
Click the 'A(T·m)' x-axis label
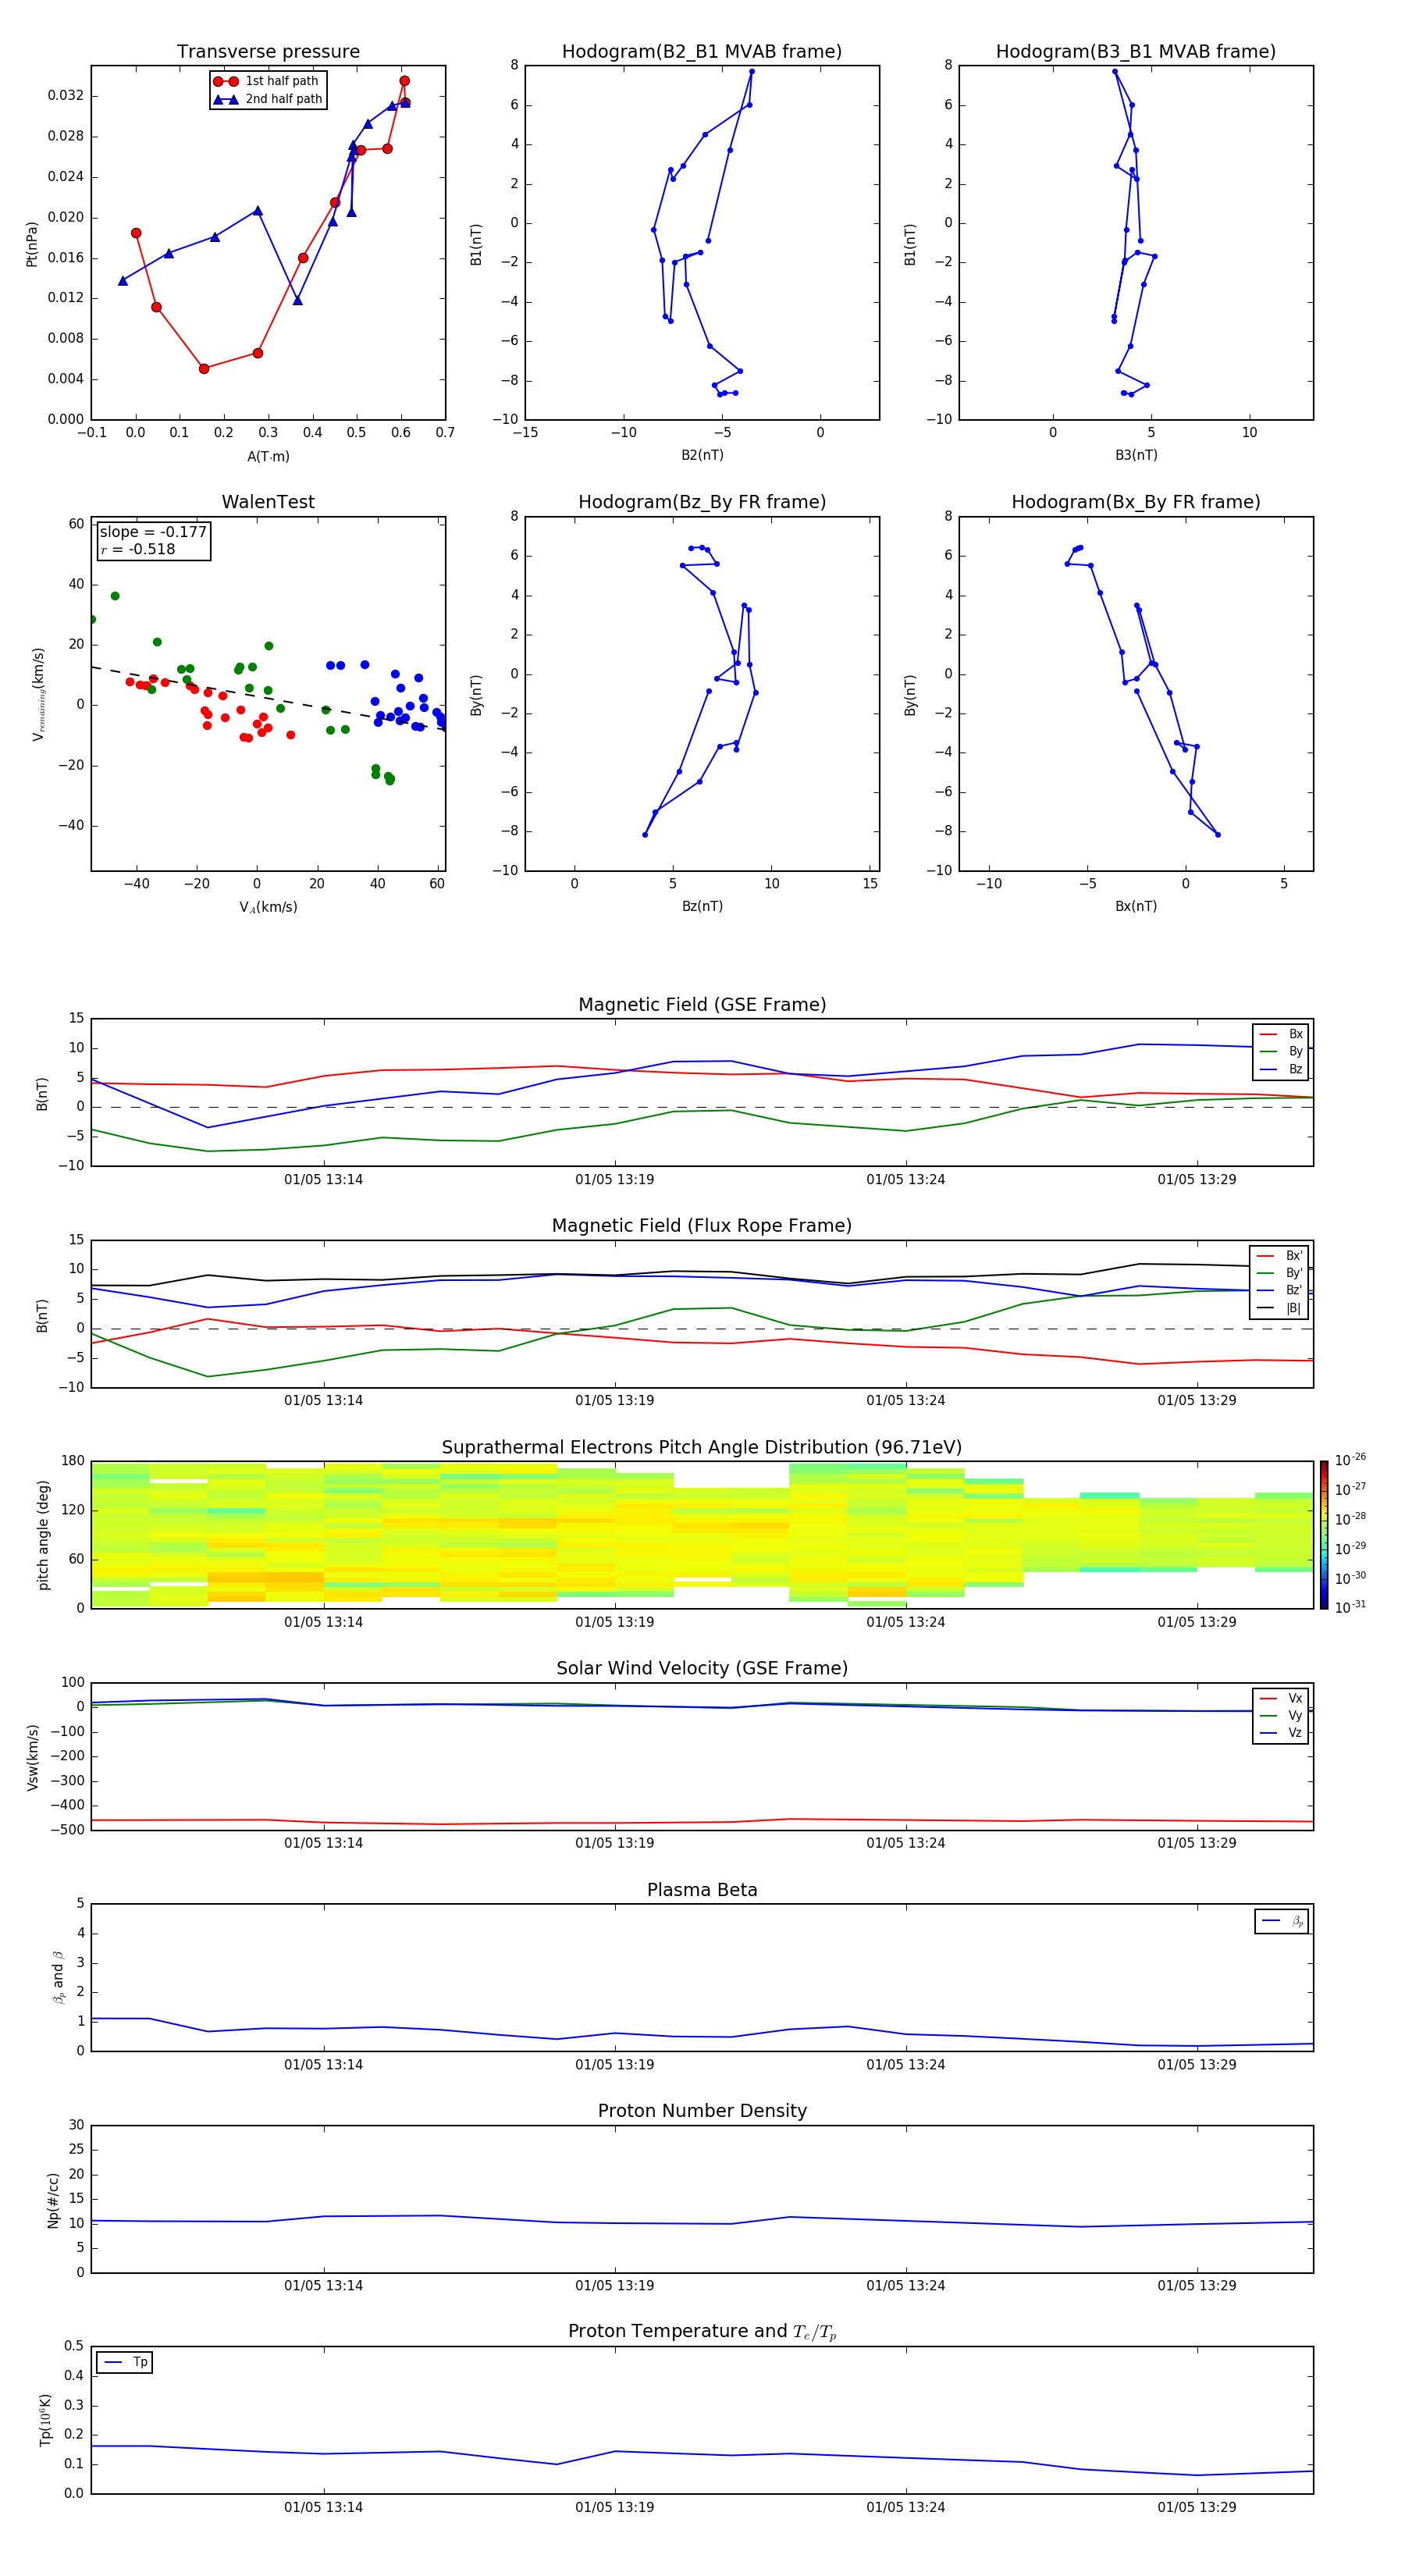click(268, 456)
